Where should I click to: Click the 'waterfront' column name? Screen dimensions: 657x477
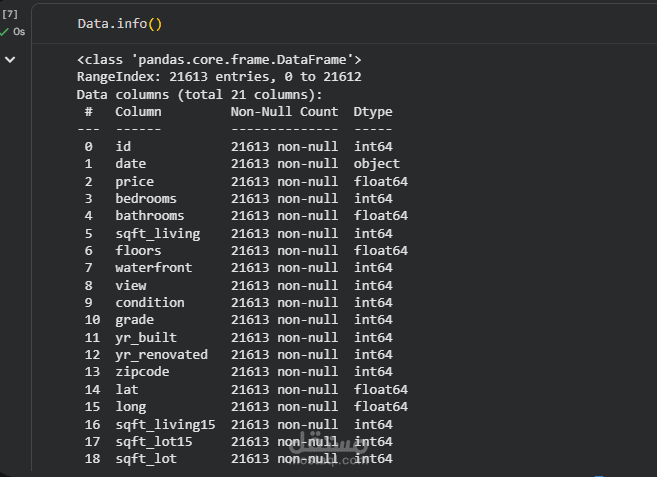pos(154,268)
